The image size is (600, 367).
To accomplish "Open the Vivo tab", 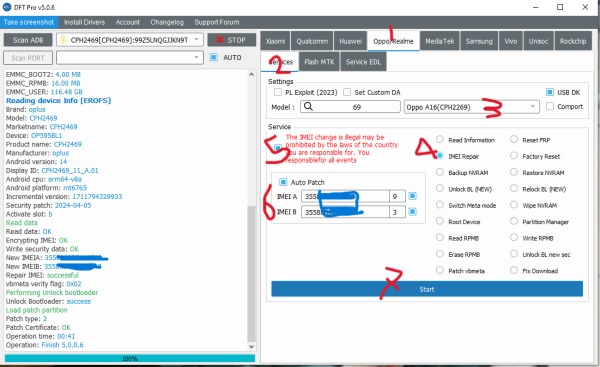I will [x=510, y=41].
